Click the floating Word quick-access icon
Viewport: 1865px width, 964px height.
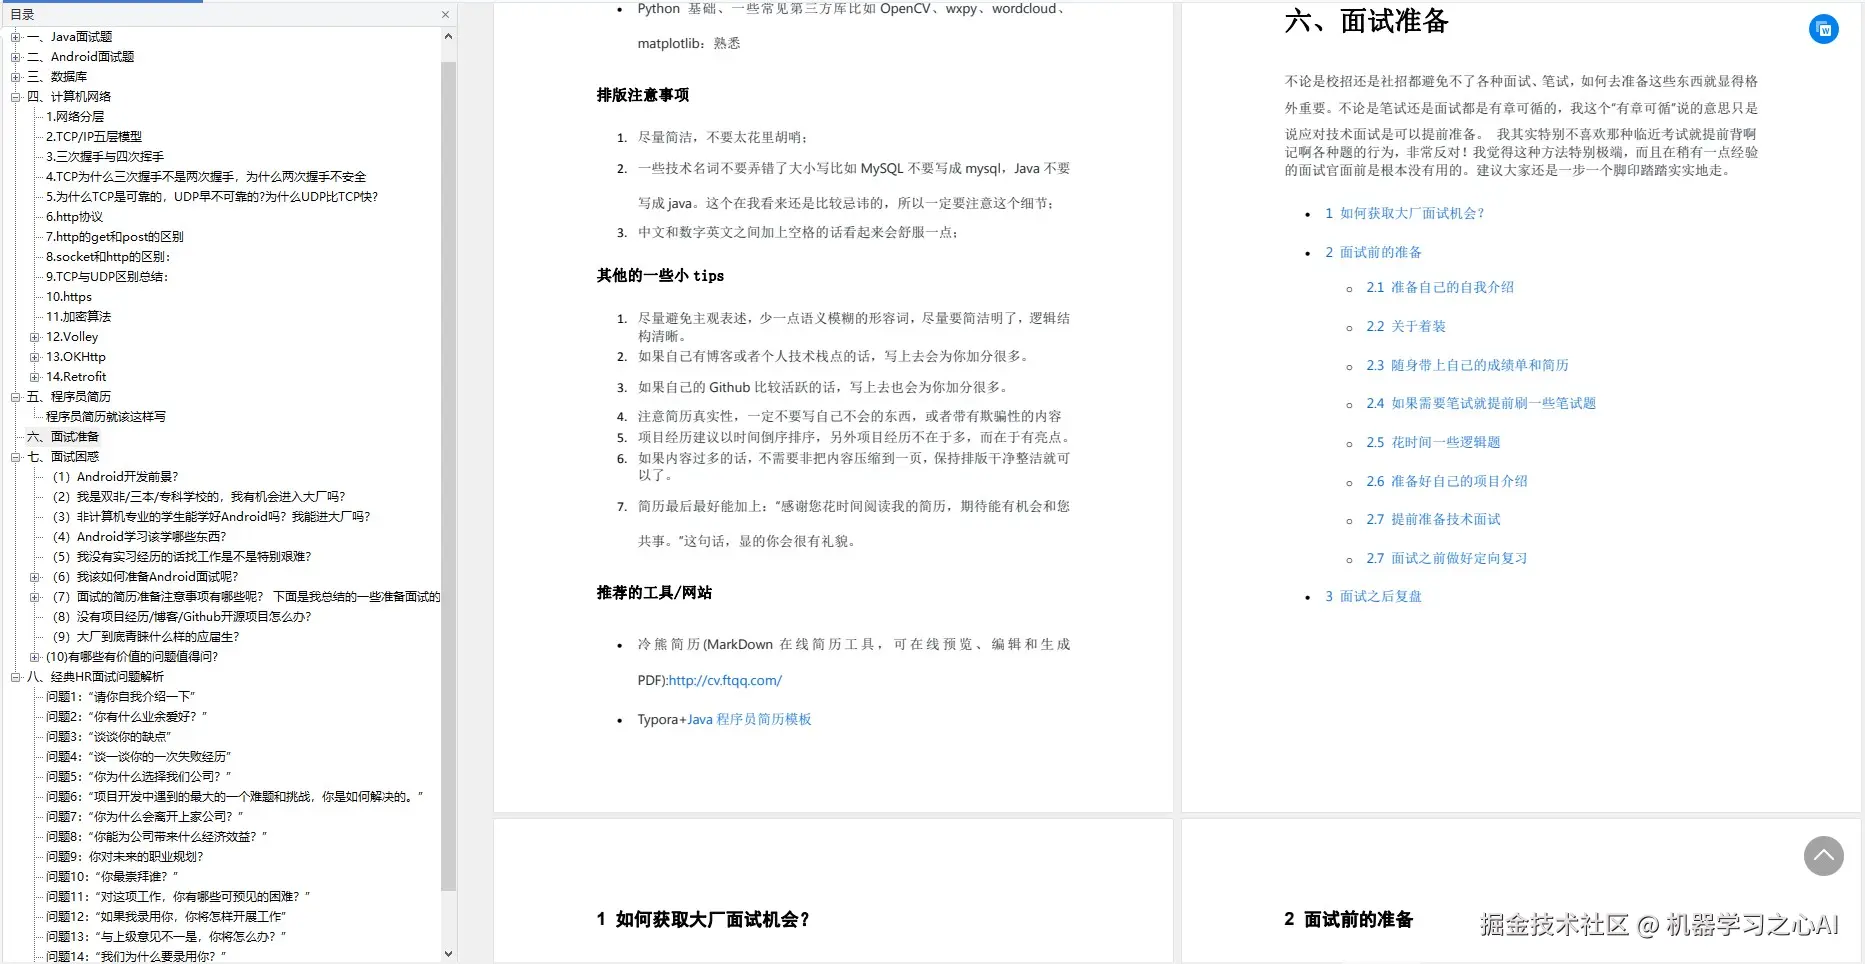tap(1824, 29)
